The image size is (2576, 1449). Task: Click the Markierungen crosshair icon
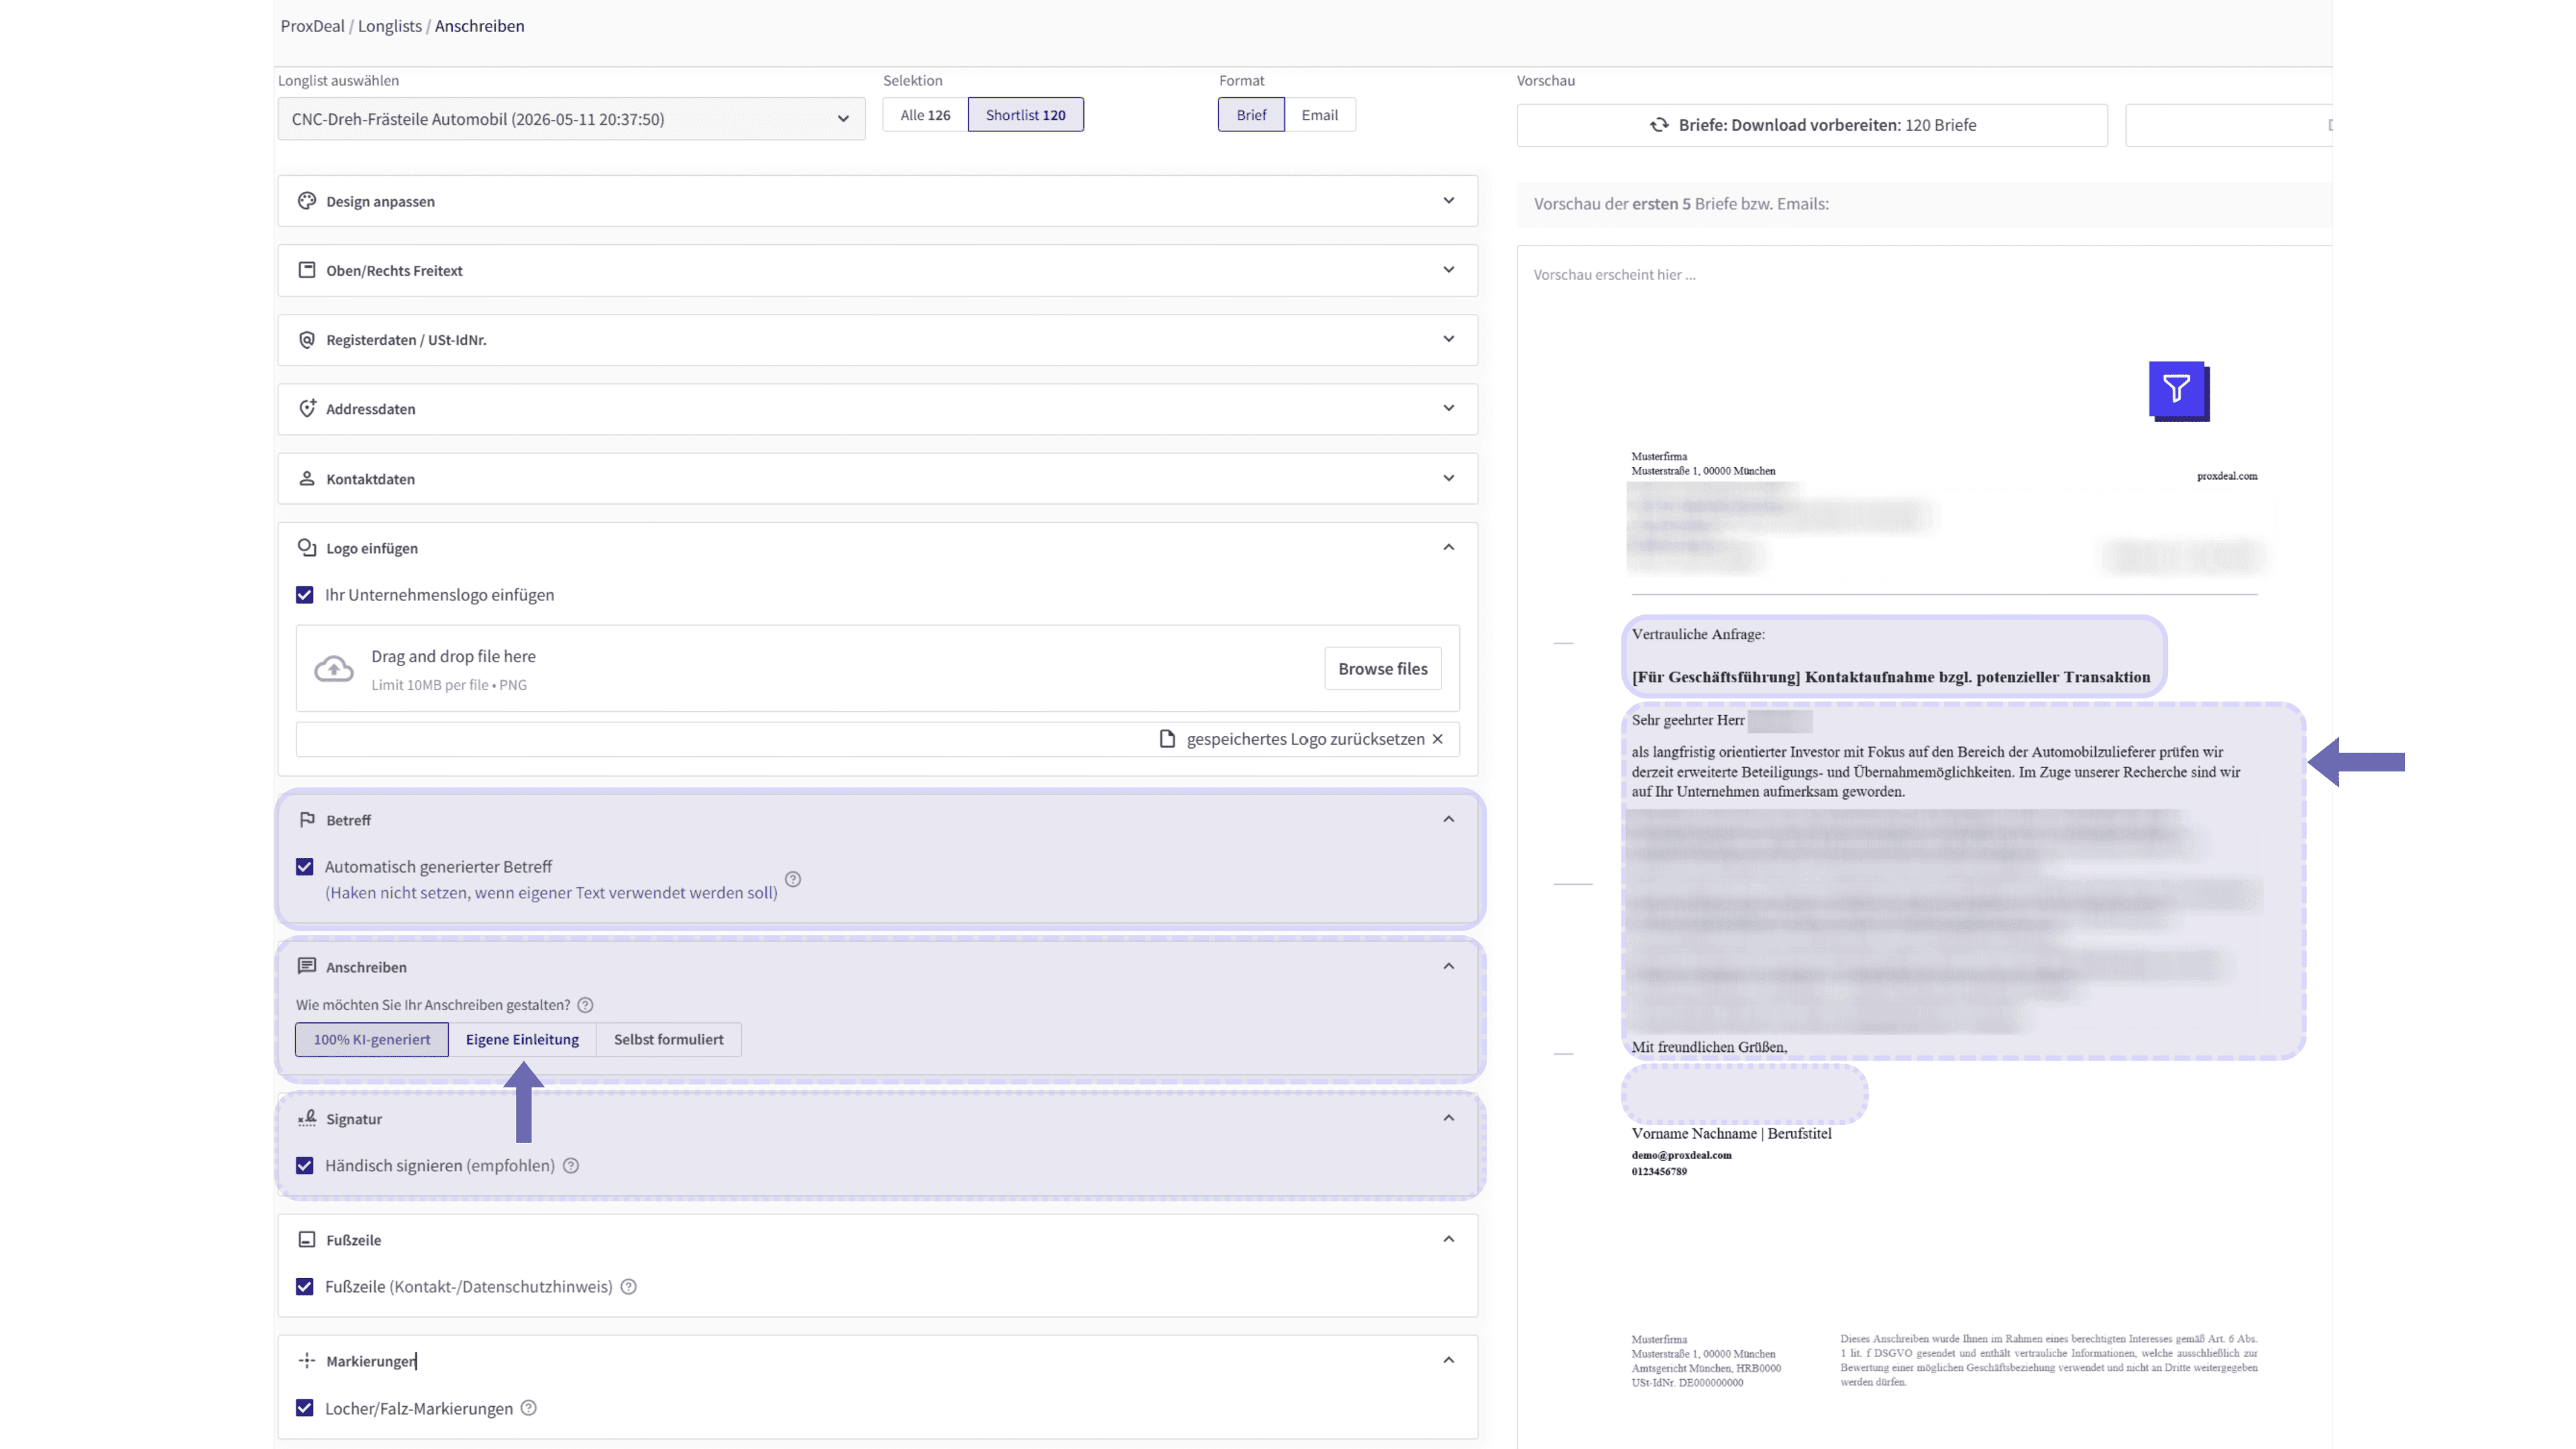(x=307, y=1360)
